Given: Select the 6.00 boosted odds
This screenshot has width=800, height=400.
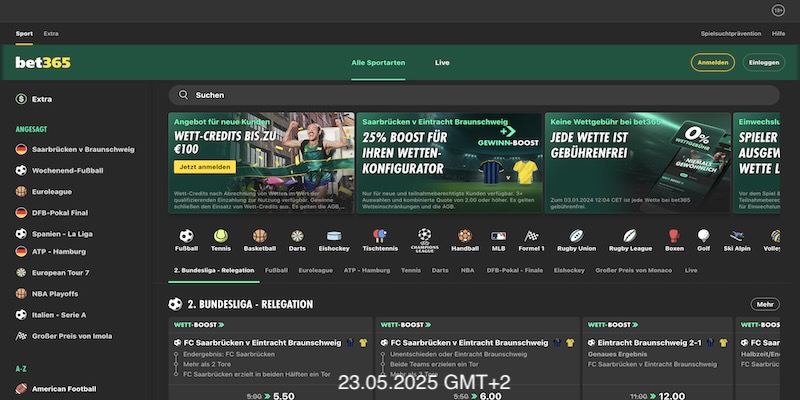Looking at the screenshot, I should click(x=491, y=395).
